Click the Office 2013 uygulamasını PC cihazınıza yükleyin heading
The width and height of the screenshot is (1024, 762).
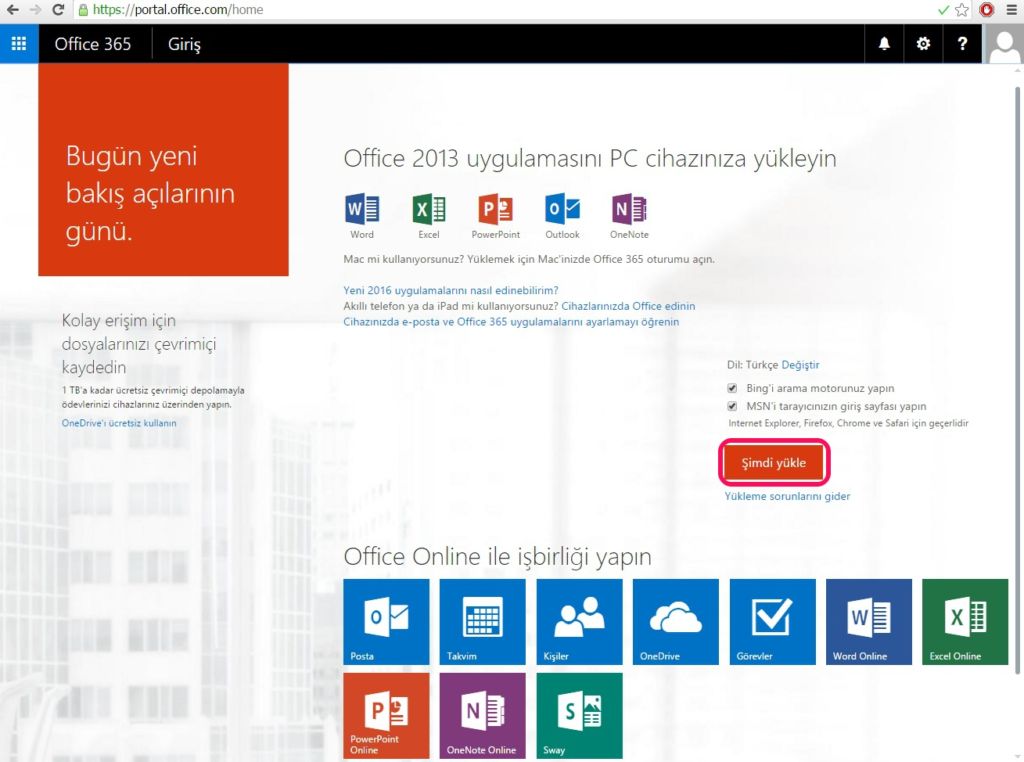(590, 159)
